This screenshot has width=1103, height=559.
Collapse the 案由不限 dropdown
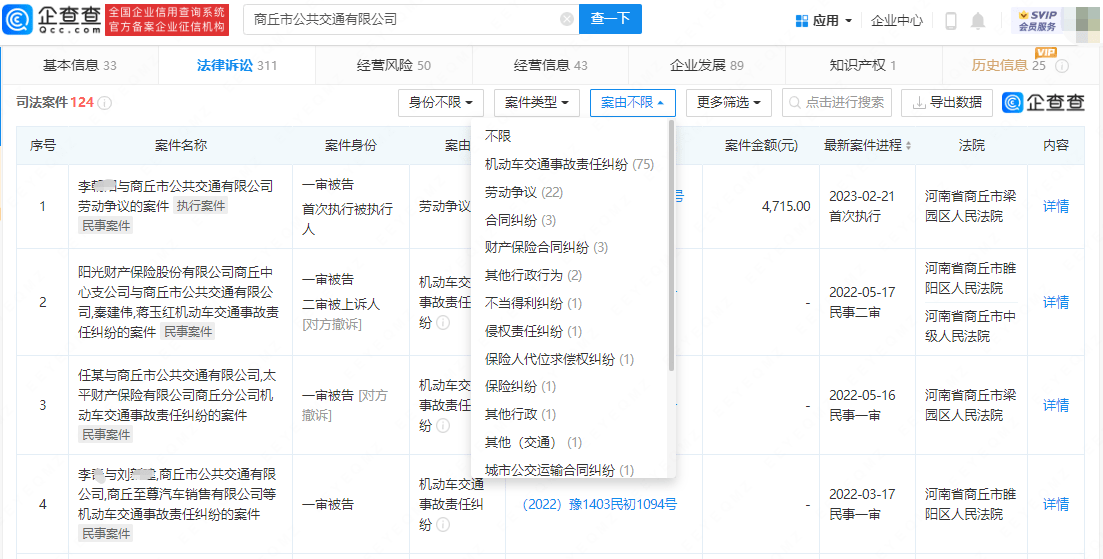[x=632, y=103]
